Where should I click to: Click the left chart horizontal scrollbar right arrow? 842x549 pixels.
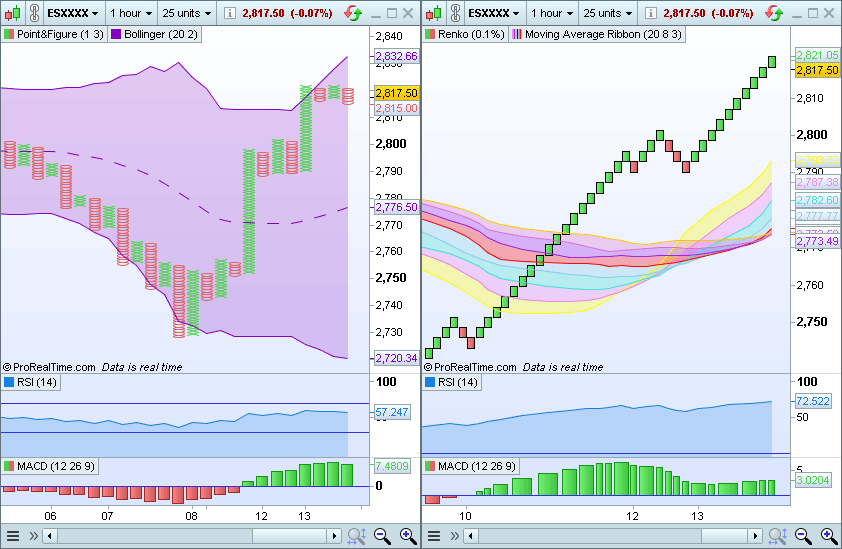337,536
